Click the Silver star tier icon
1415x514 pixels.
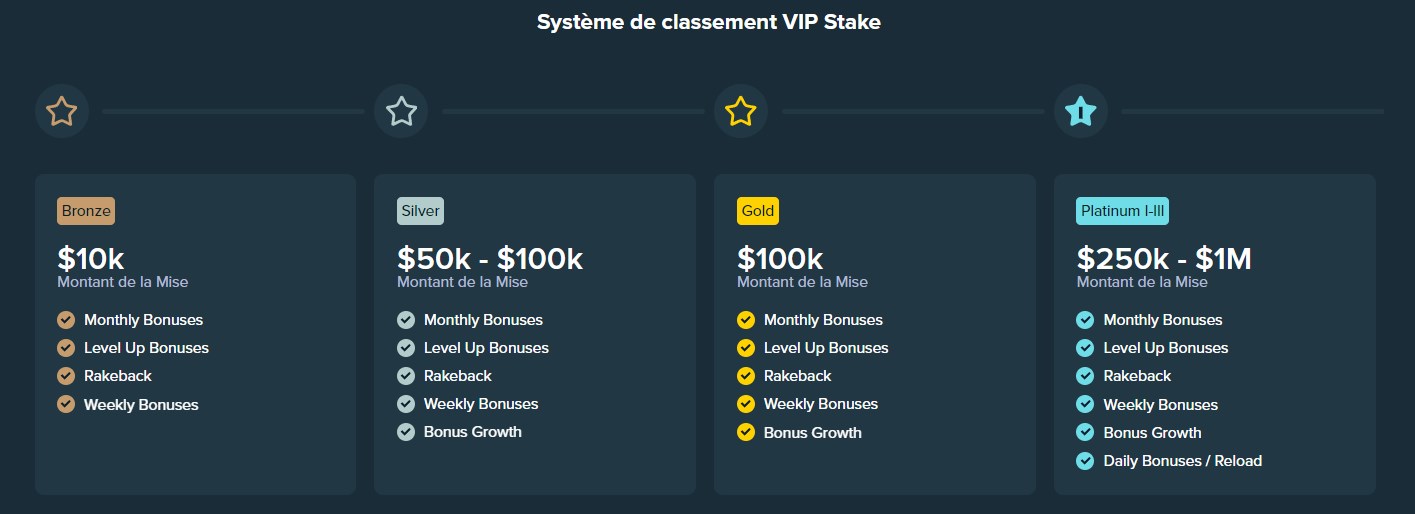tap(401, 111)
